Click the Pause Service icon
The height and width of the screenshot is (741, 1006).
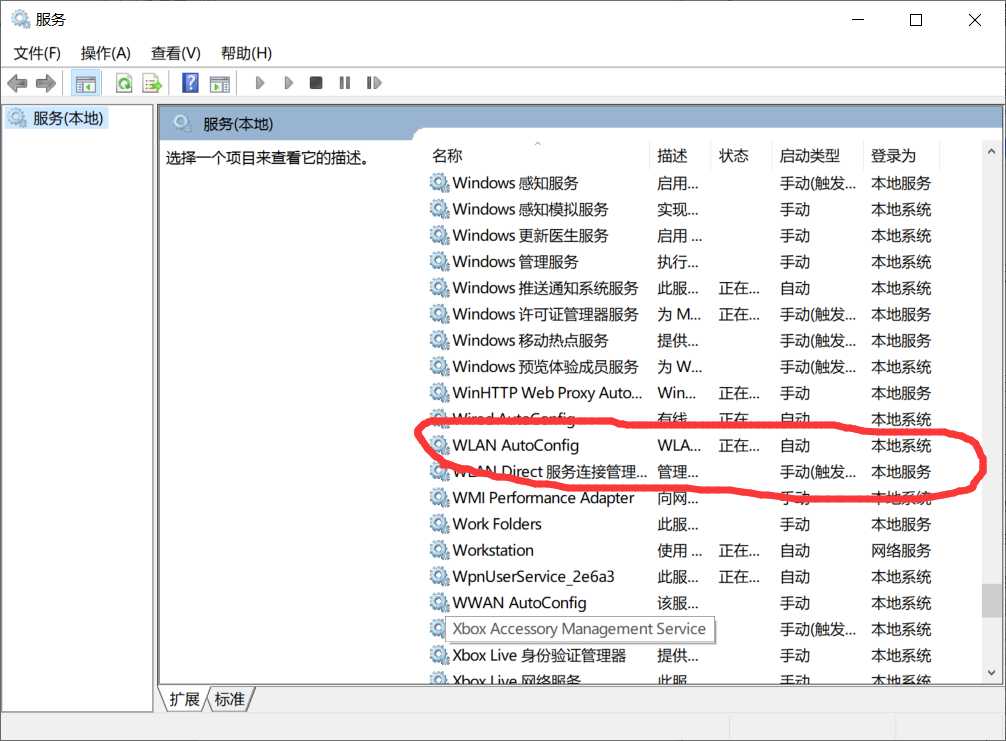[x=344, y=83]
